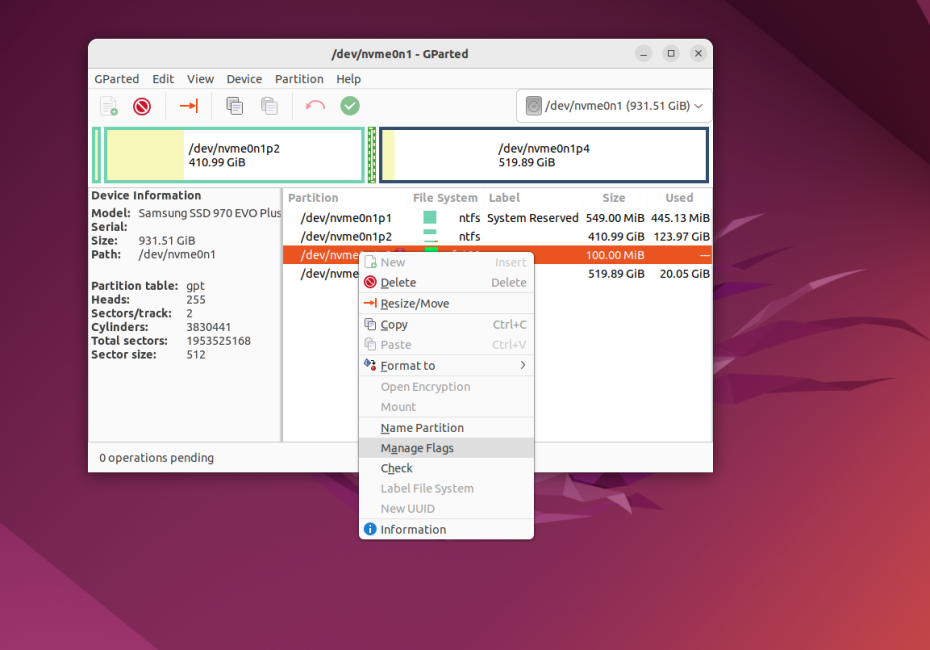
Task: Click the Paste partition toolbar icon
Action: click(269, 106)
